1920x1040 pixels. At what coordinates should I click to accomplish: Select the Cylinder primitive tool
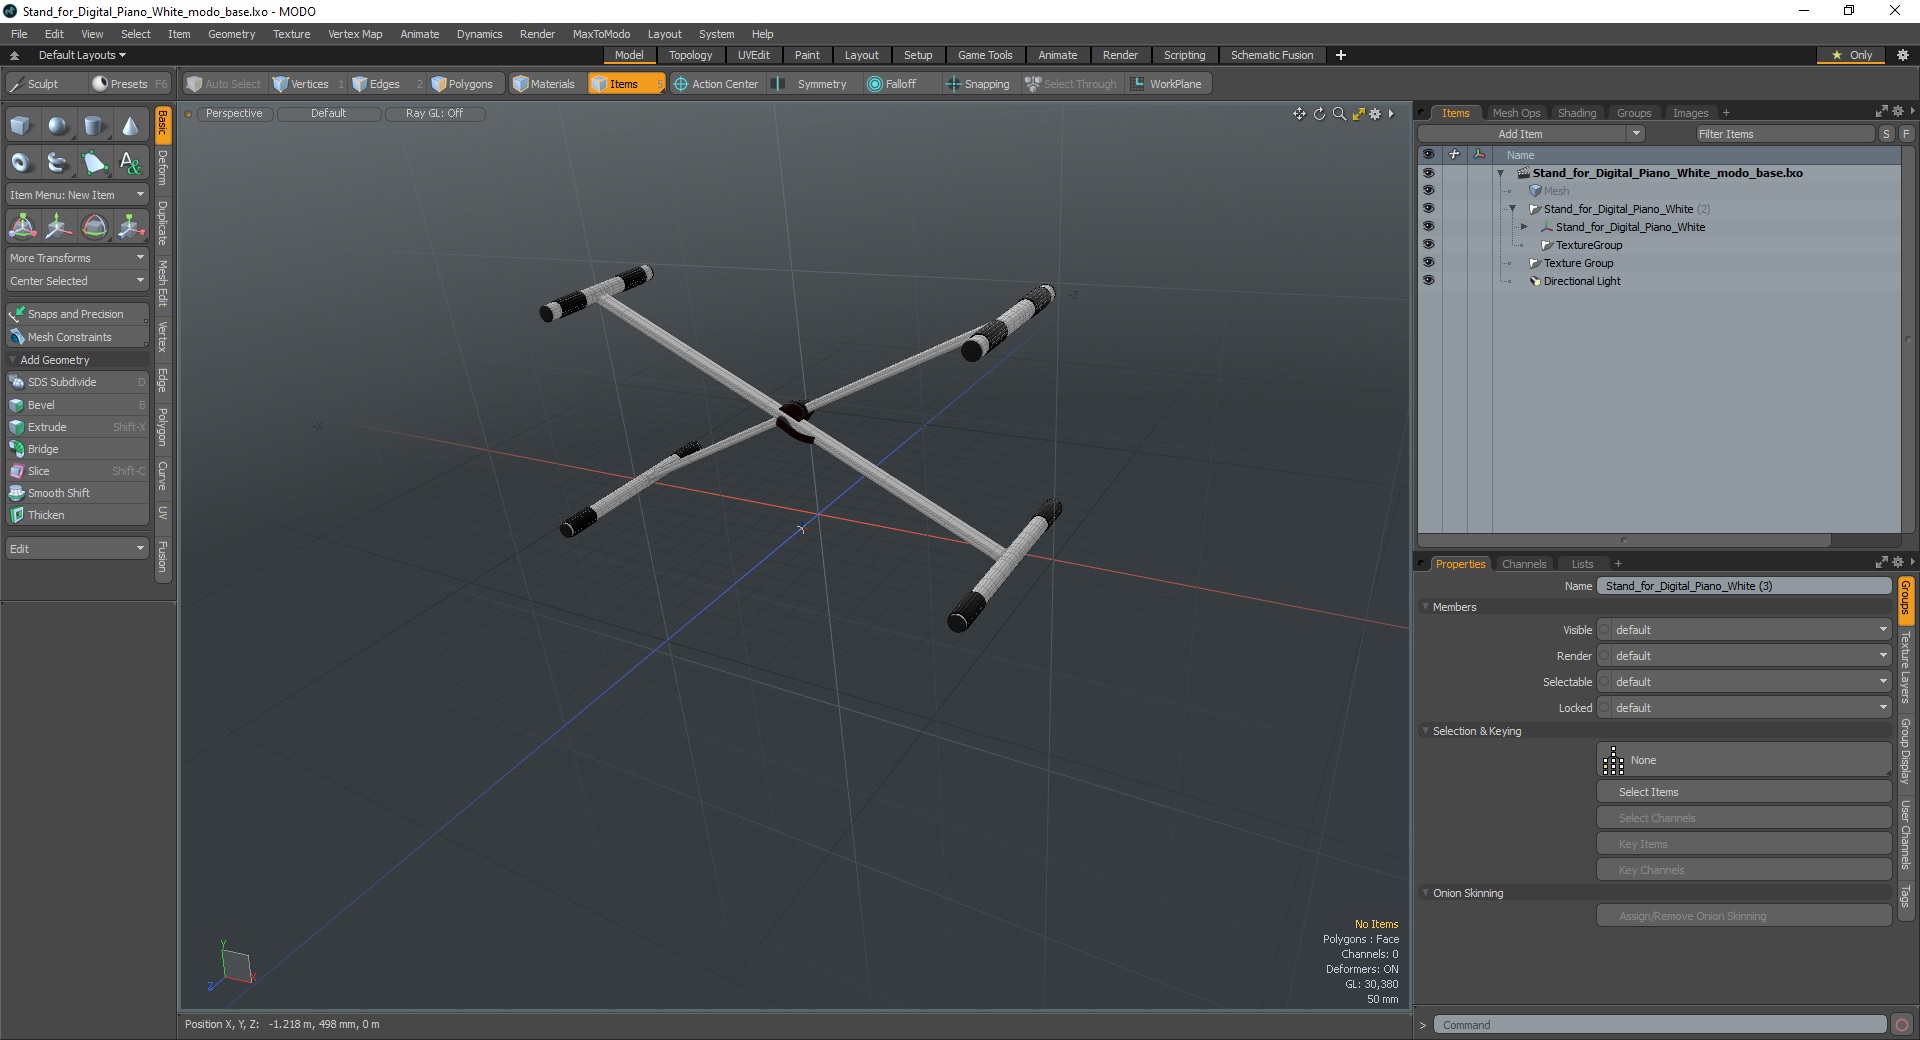coord(94,126)
